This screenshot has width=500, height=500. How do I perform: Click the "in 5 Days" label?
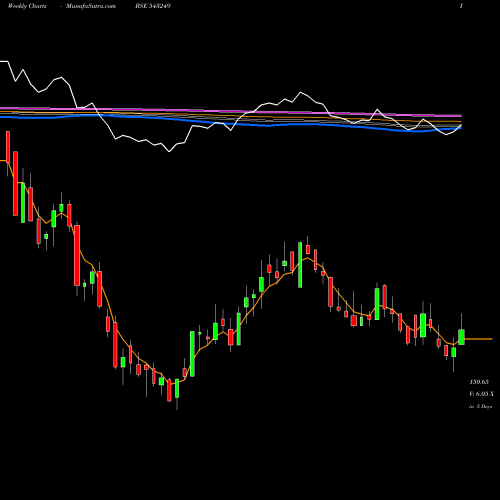click(x=480, y=406)
